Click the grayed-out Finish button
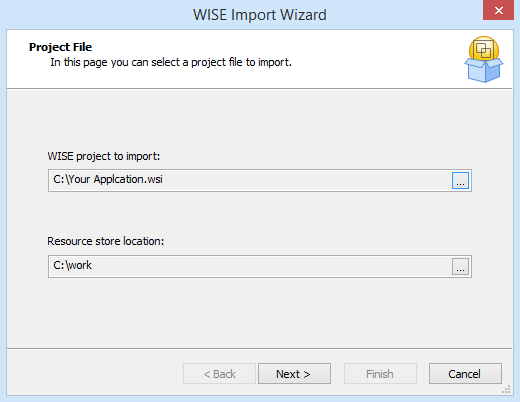520x402 pixels. click(x=380, y=374)
